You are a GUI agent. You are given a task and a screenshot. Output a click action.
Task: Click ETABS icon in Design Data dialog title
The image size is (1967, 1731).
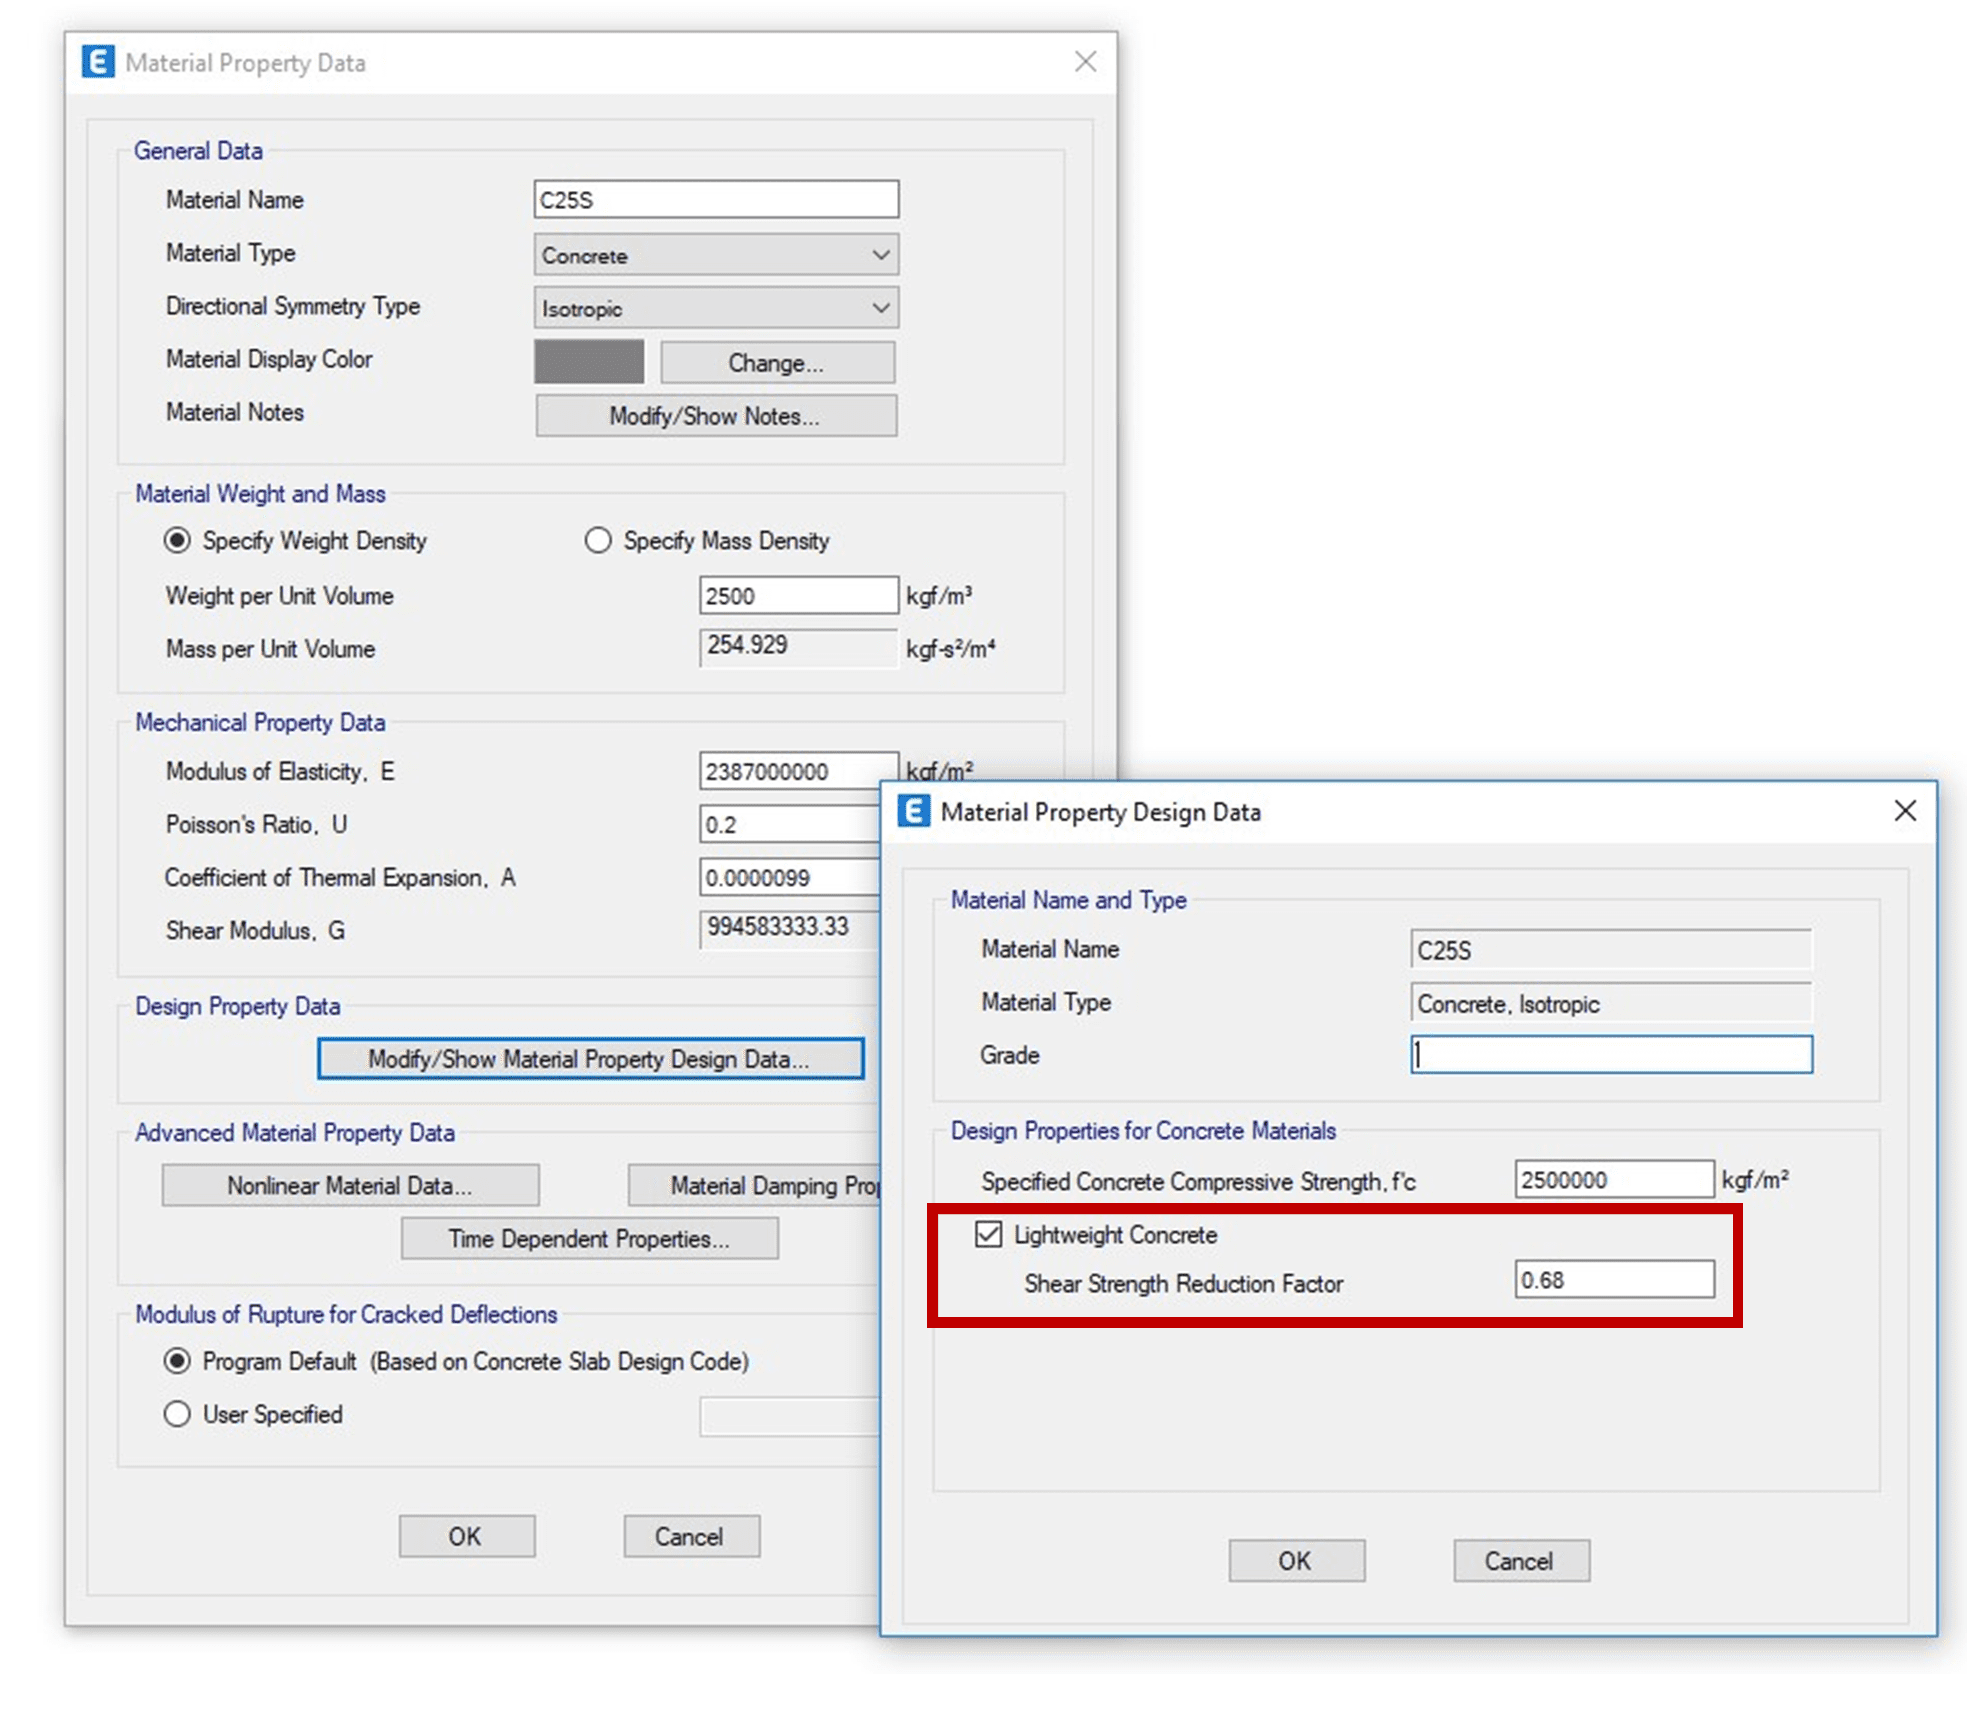[x=913, y=811]
